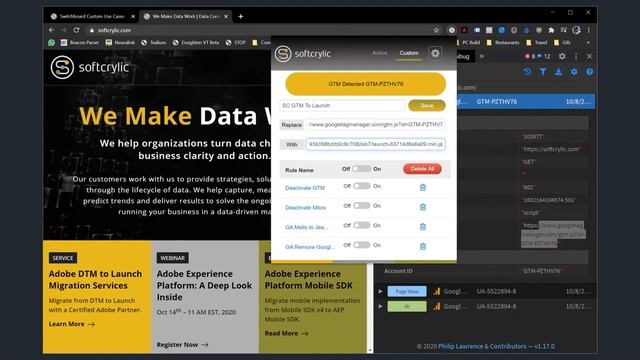This screenshot has height=360, width=640.
Task: Open the Neuralink bookmark
Action: click(x=120, y=42)
